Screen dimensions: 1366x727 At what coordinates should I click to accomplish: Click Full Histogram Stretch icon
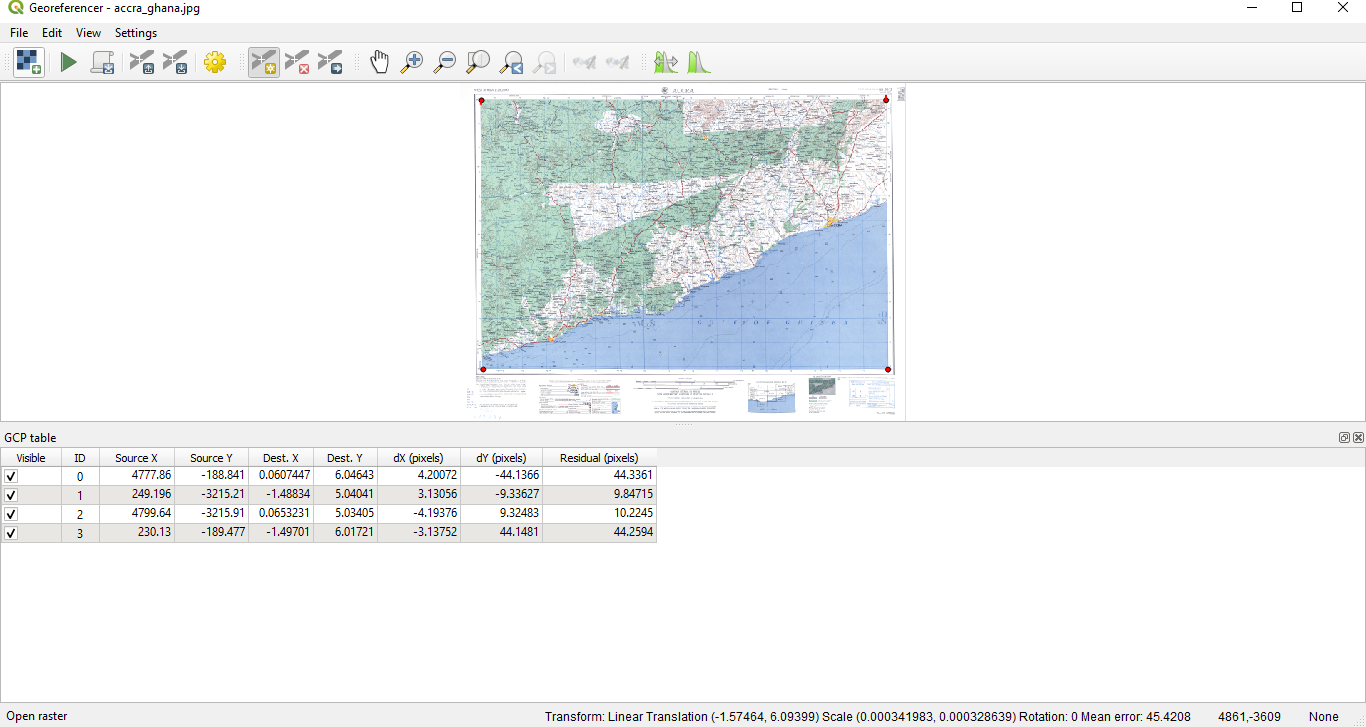(665, 63)
